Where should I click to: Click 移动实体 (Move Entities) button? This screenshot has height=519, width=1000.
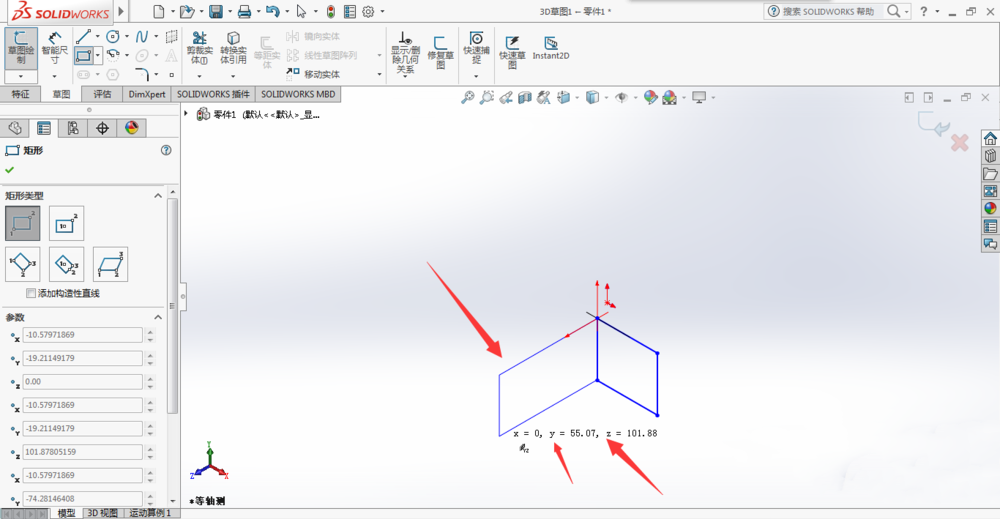coord(314,74)
